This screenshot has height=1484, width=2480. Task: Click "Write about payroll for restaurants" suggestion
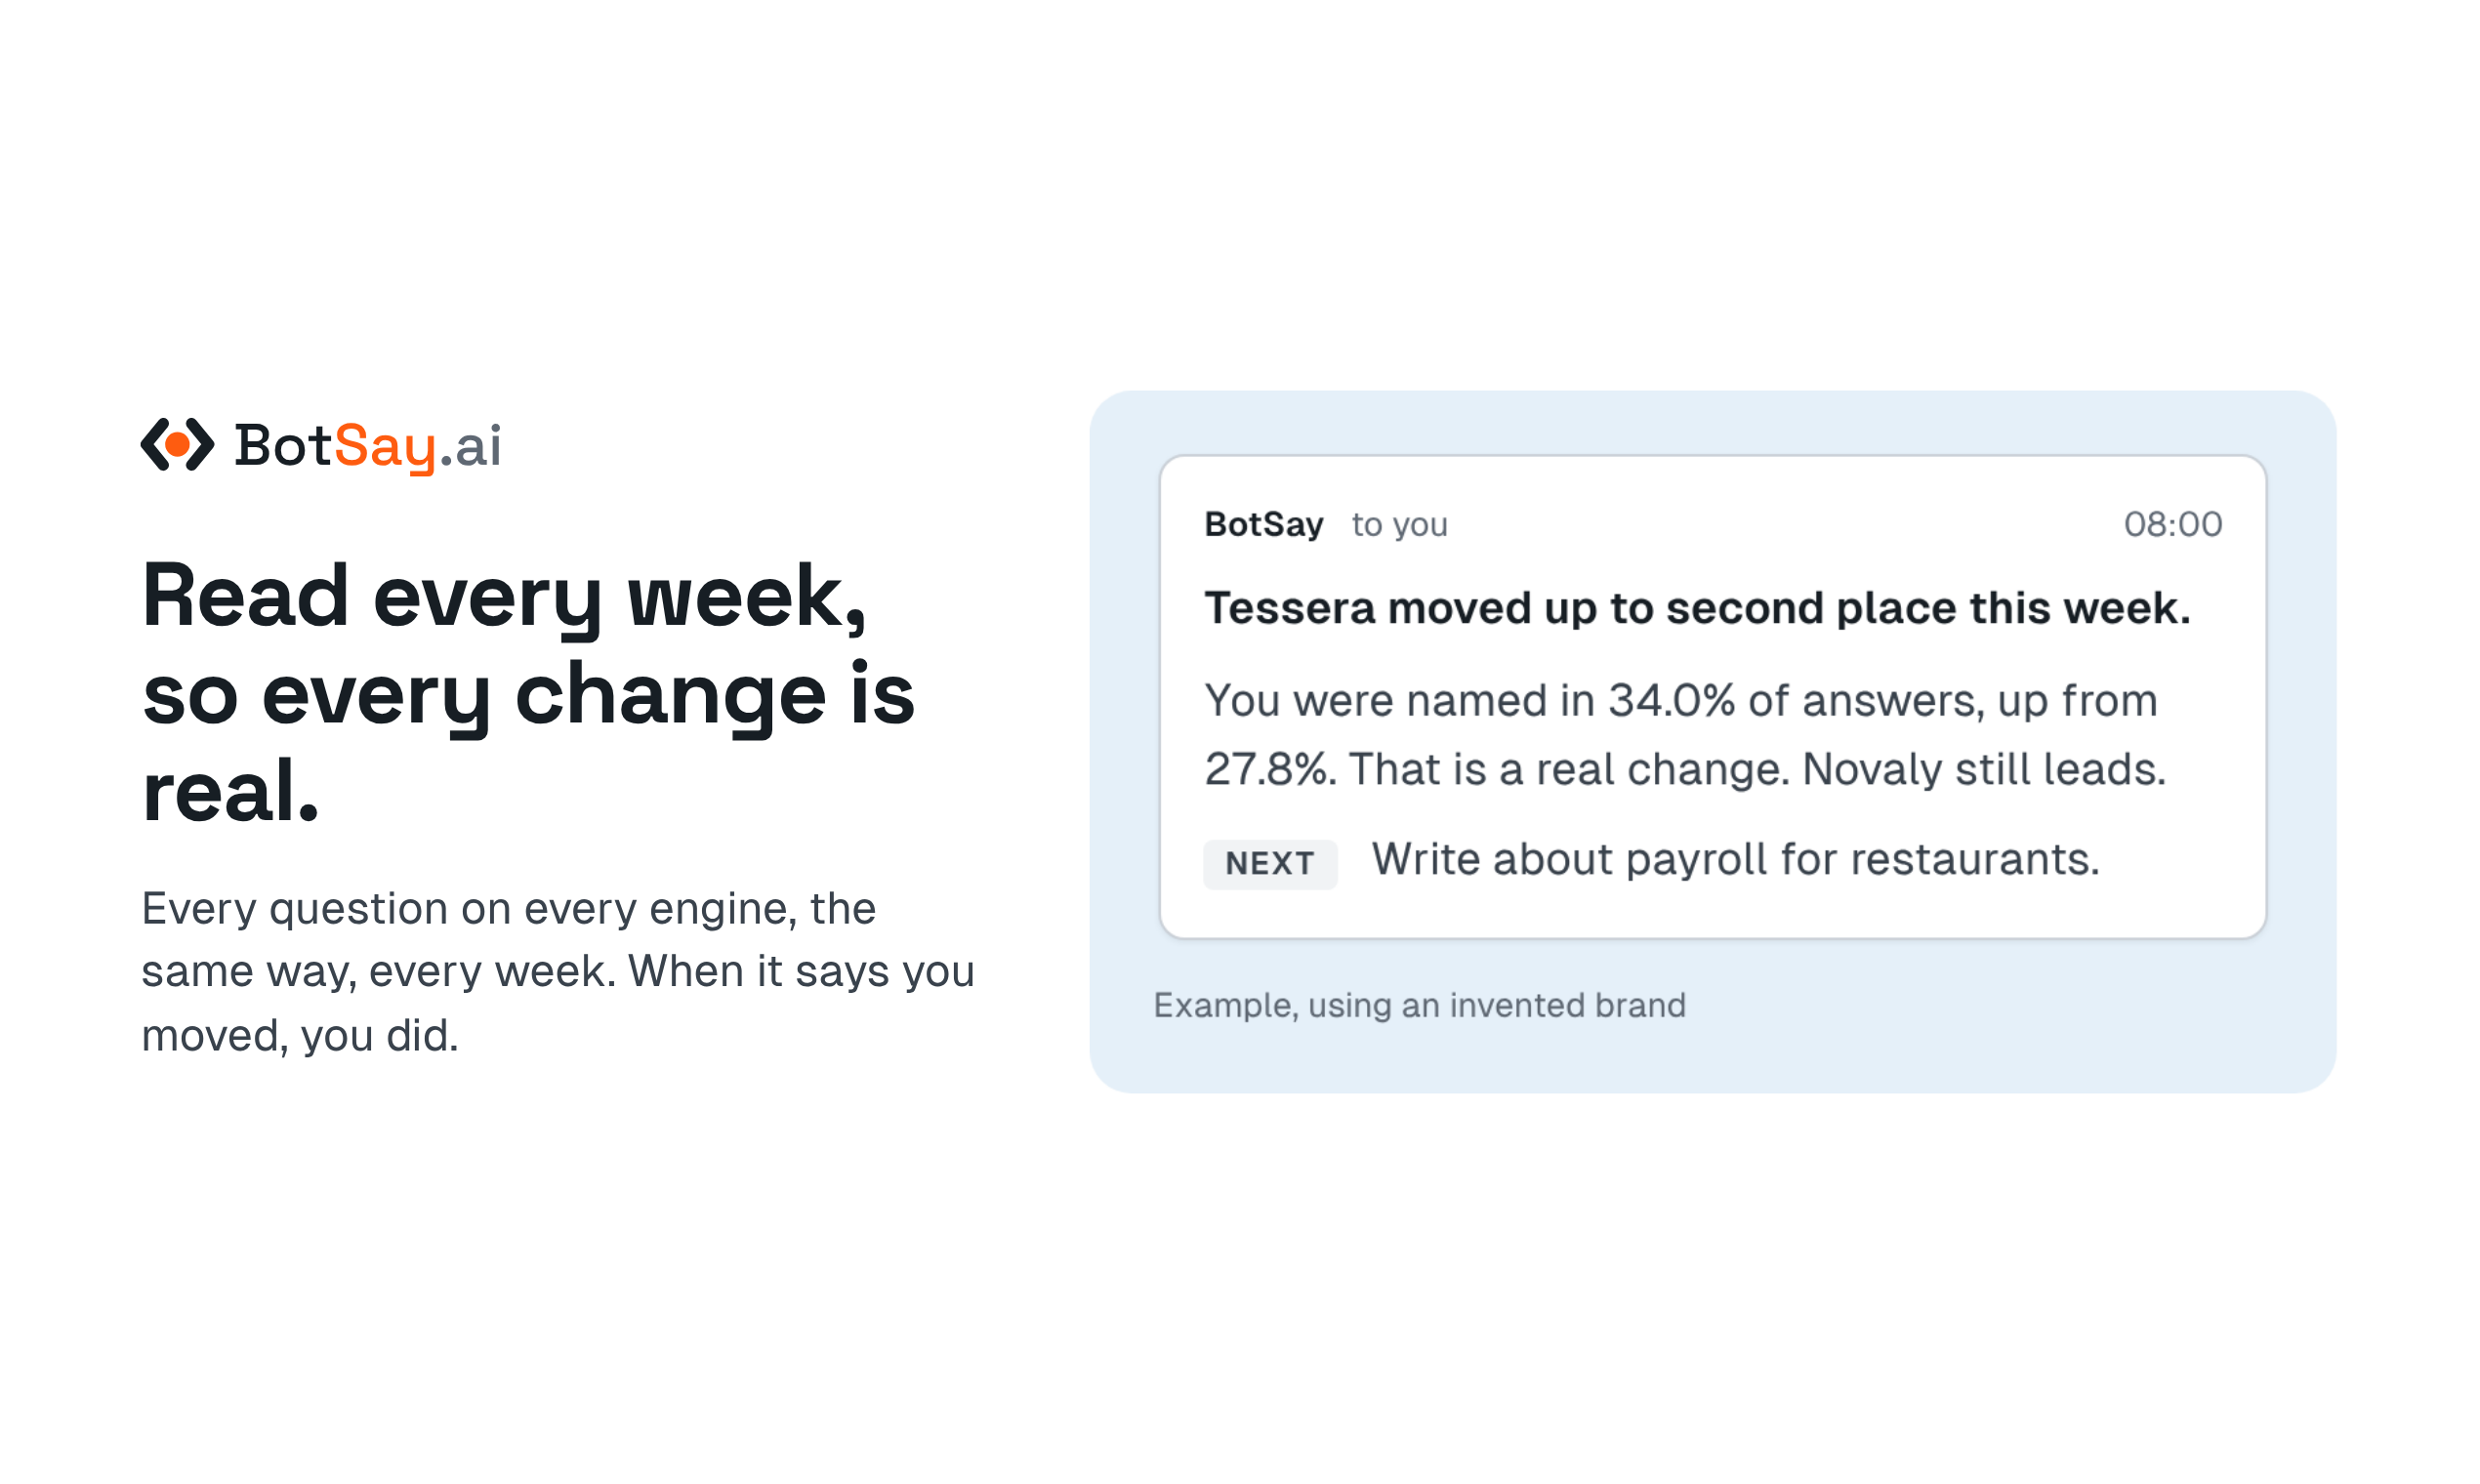[x=1735, y=859]
